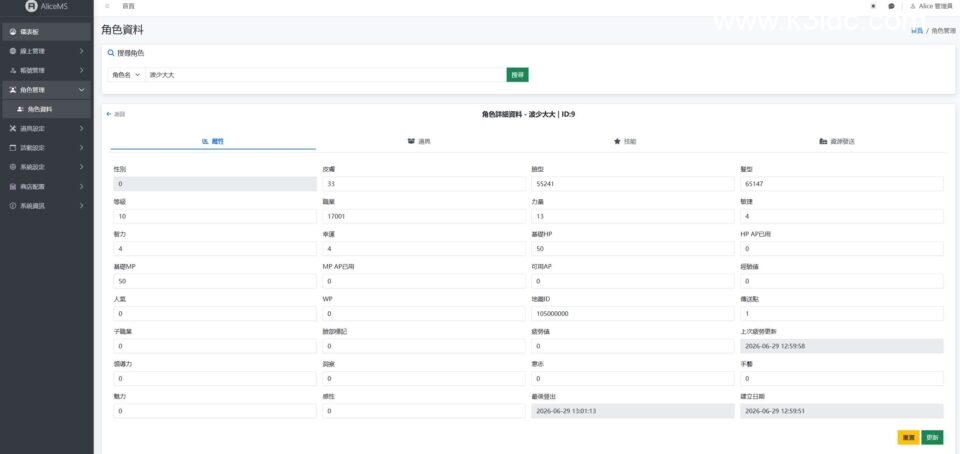960x454 pixels.
Task: Click the 力量 field showing 13
Action: click(x=632, y=217)
